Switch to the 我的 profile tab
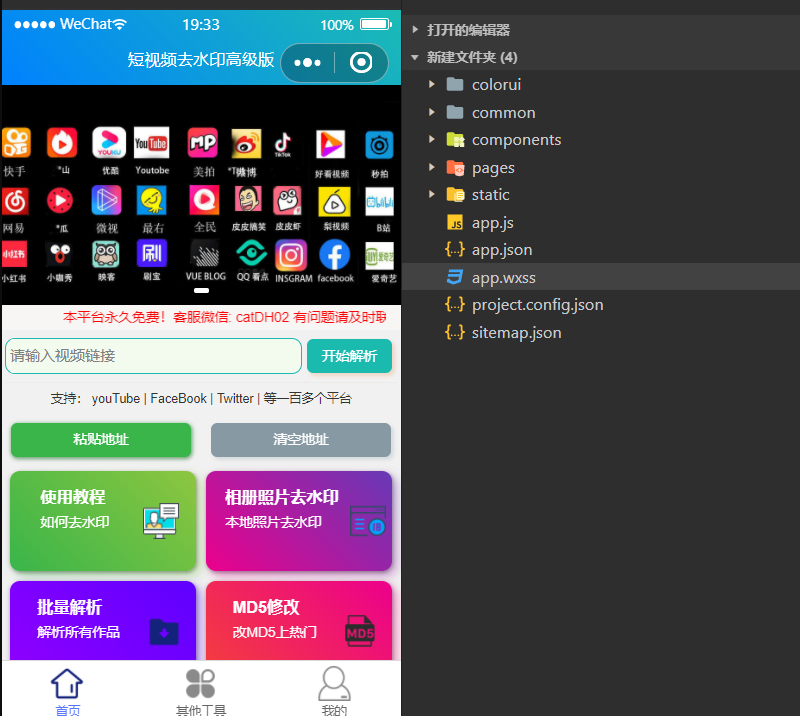 tap(334, 690)
